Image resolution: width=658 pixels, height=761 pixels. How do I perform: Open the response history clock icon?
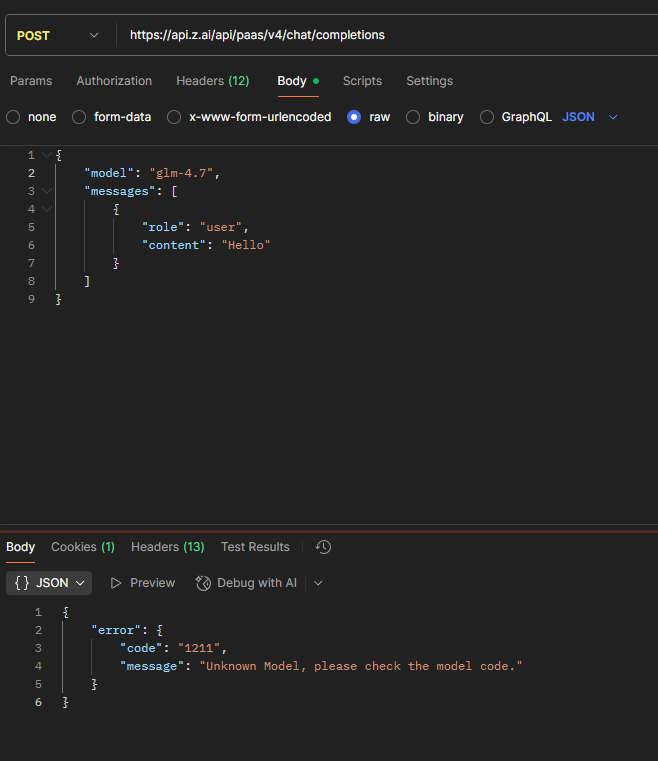[x=323, y=547]
